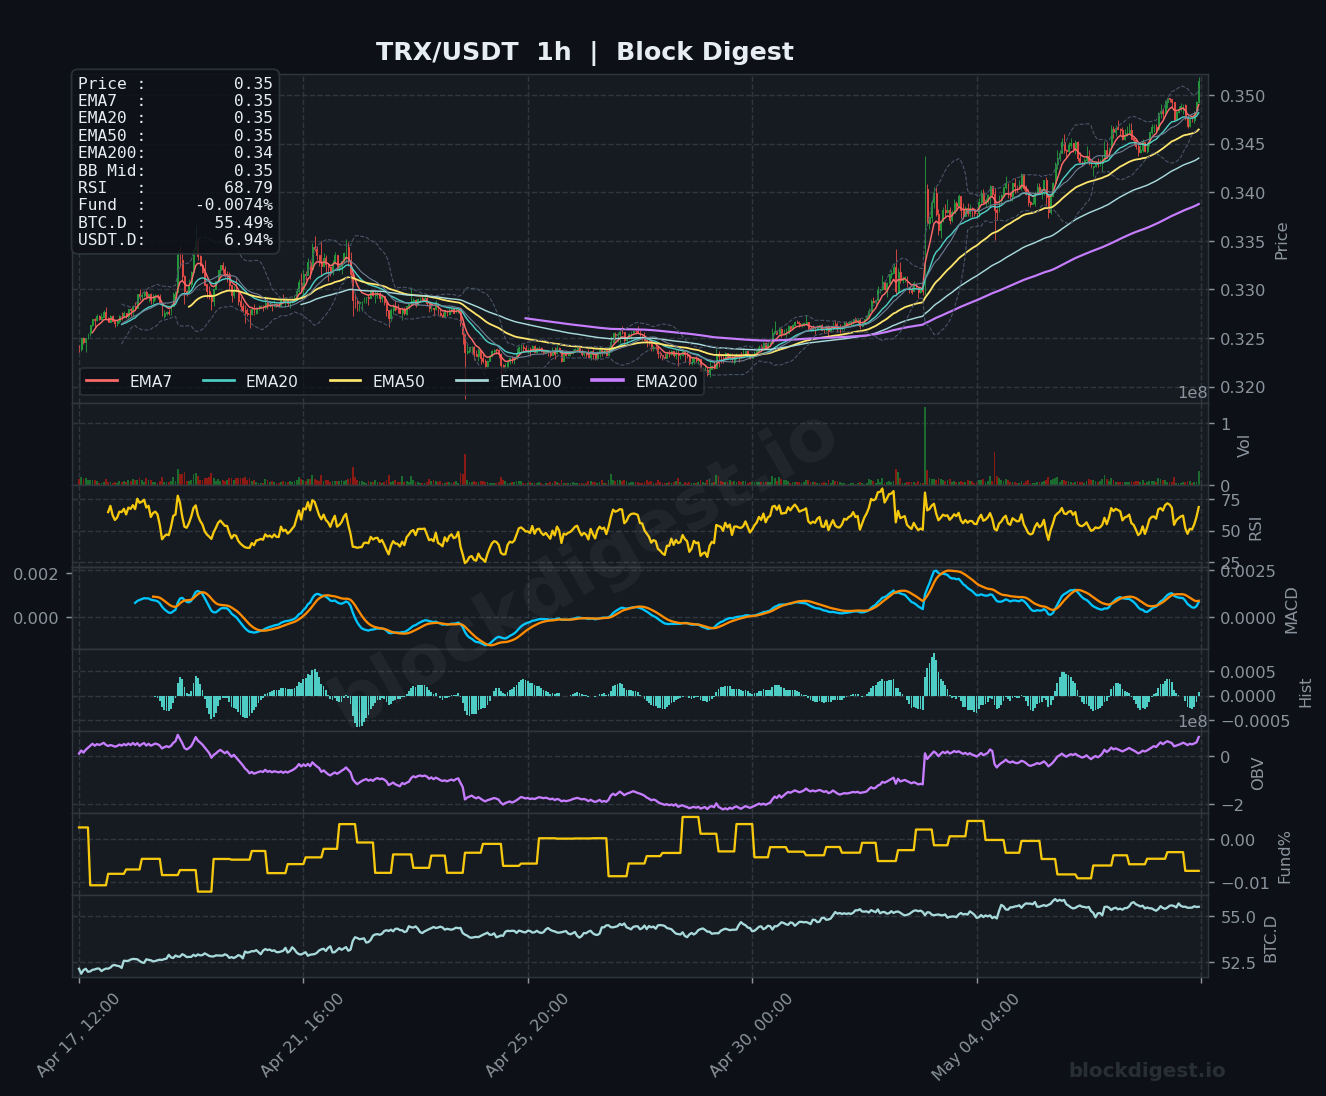Image resolution: width=1326 pixels, height=1096 pixels.
Task: Select the EMA50 legend entry
Action: click(x=377, y=381)
